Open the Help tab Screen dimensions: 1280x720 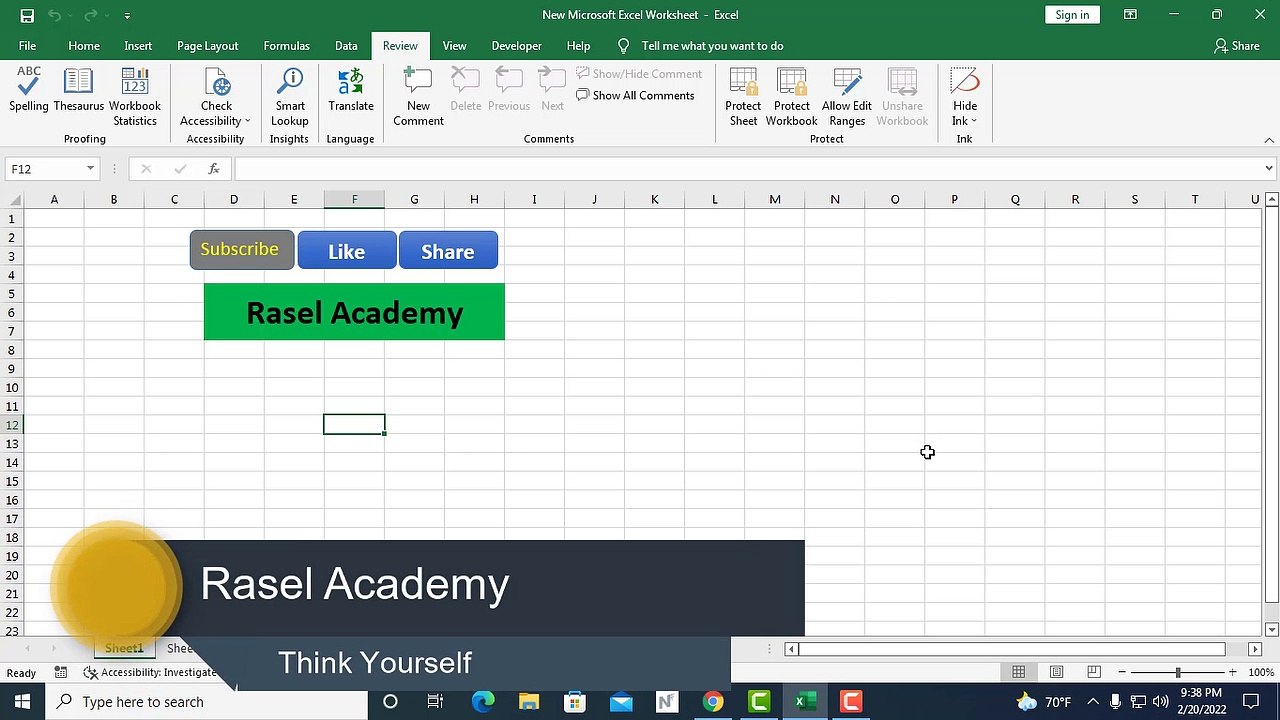[578, 46]
